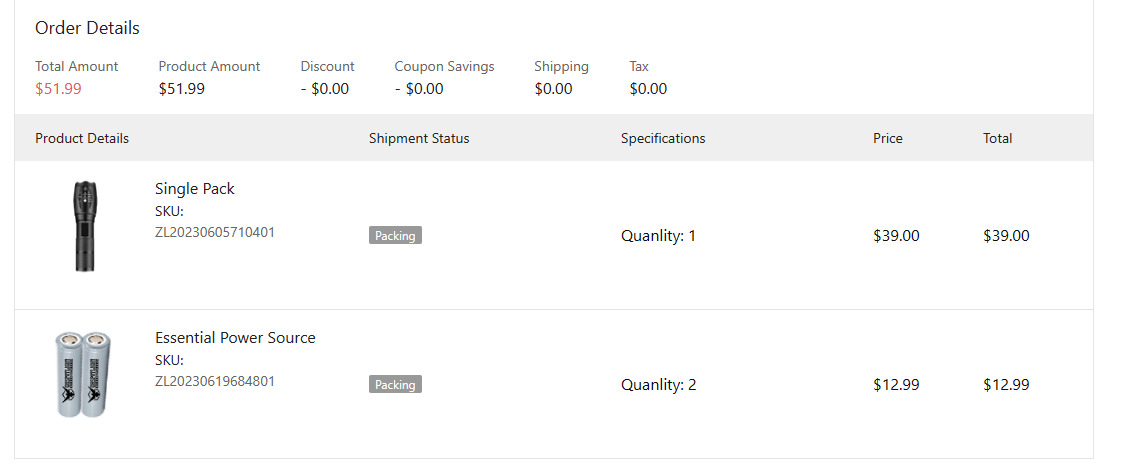
Task: Select SKU number ZL20230605710401
Action: (215, 232)
